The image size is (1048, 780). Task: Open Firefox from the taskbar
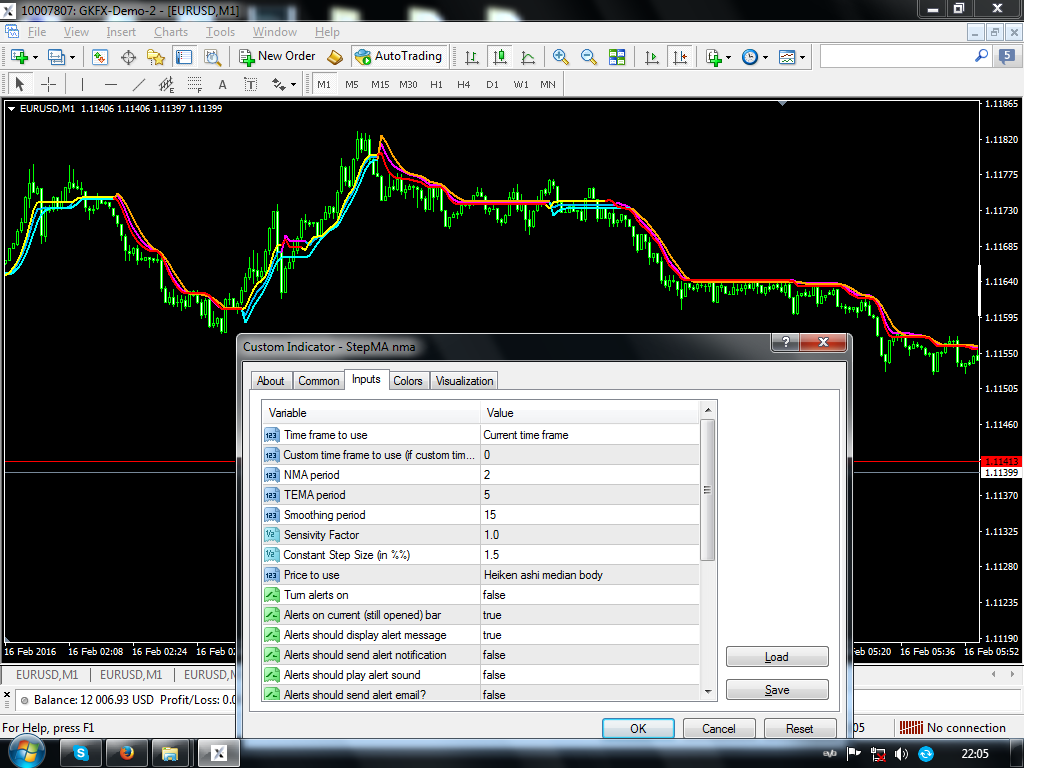[126, 754]
